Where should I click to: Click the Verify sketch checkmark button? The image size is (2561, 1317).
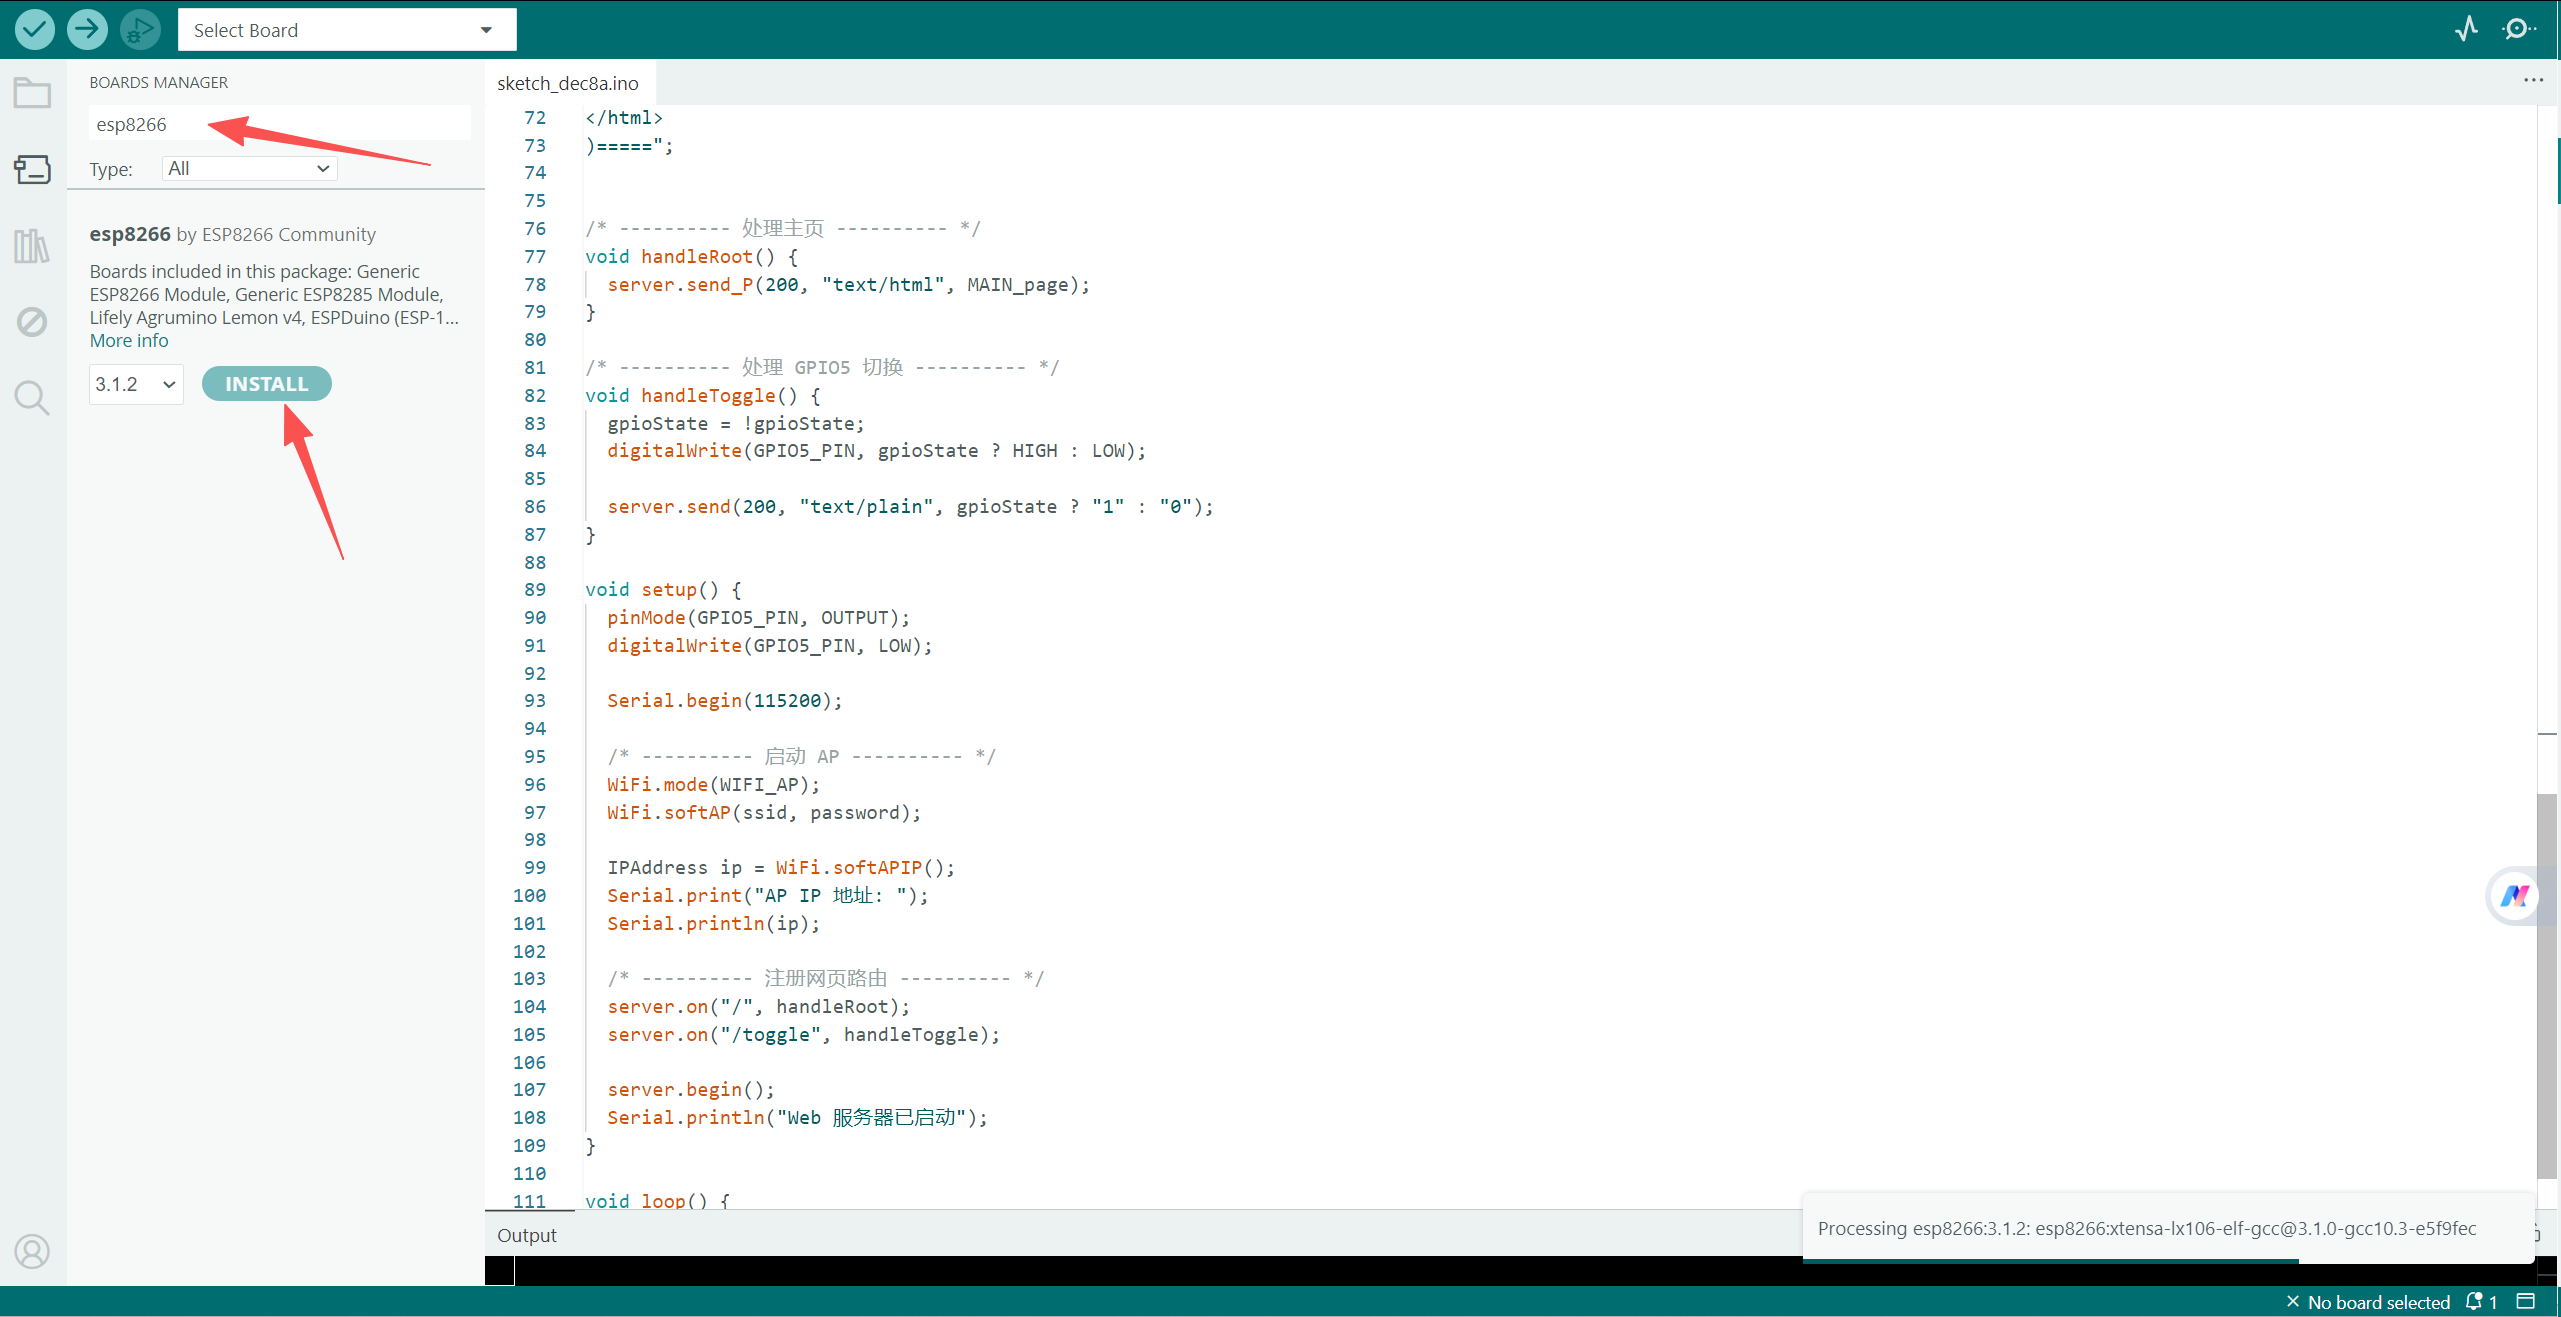(x=34, y=29)
